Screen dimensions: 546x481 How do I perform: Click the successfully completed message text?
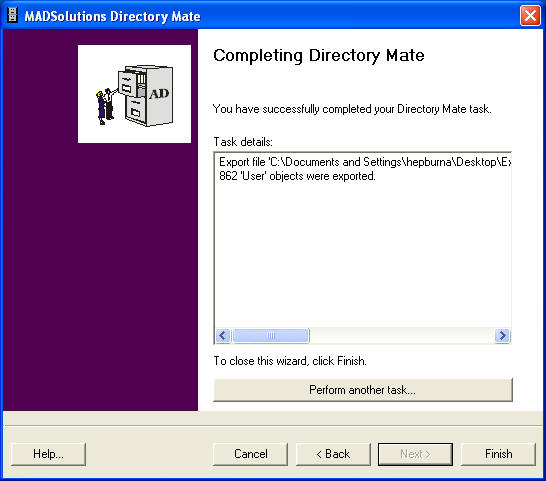coord(352,109)
